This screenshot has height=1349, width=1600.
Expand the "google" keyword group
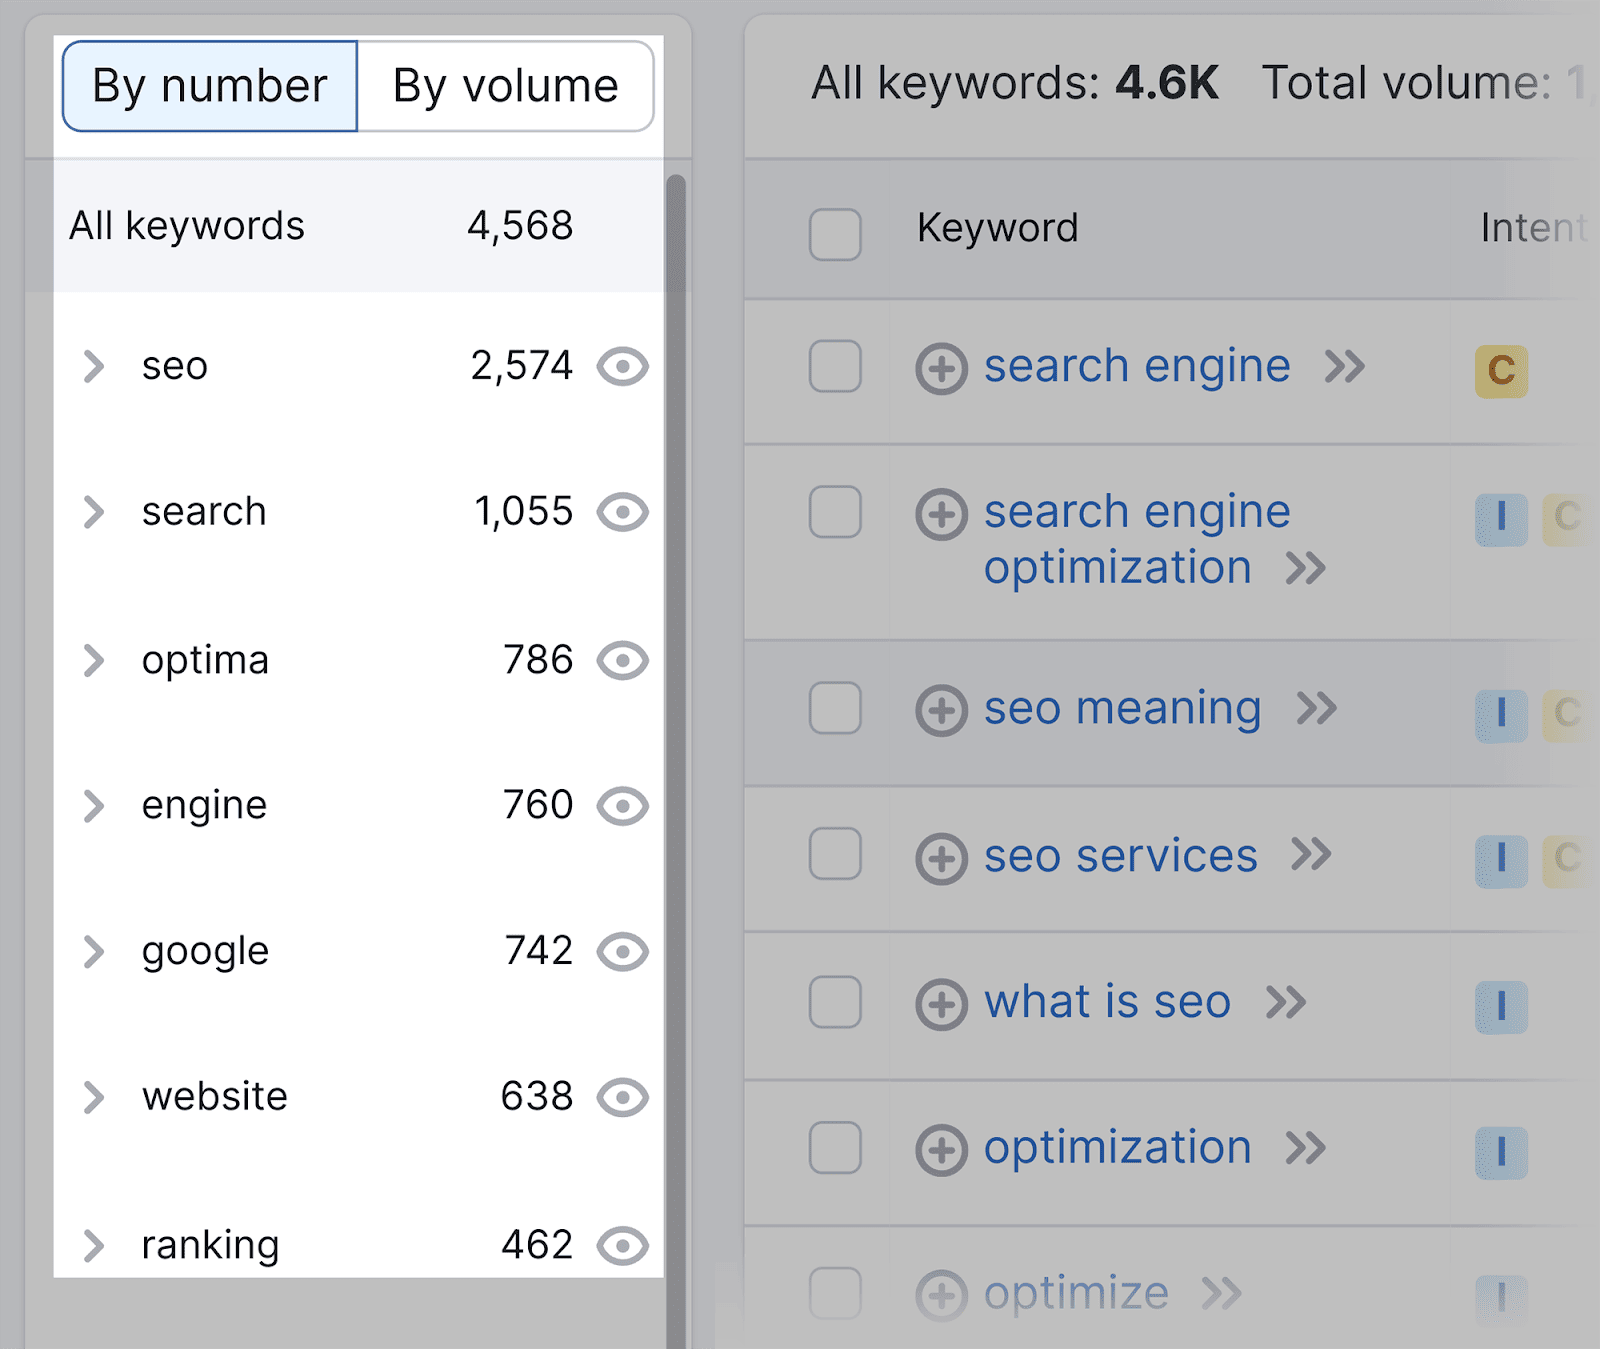click(x=95, y=951)
